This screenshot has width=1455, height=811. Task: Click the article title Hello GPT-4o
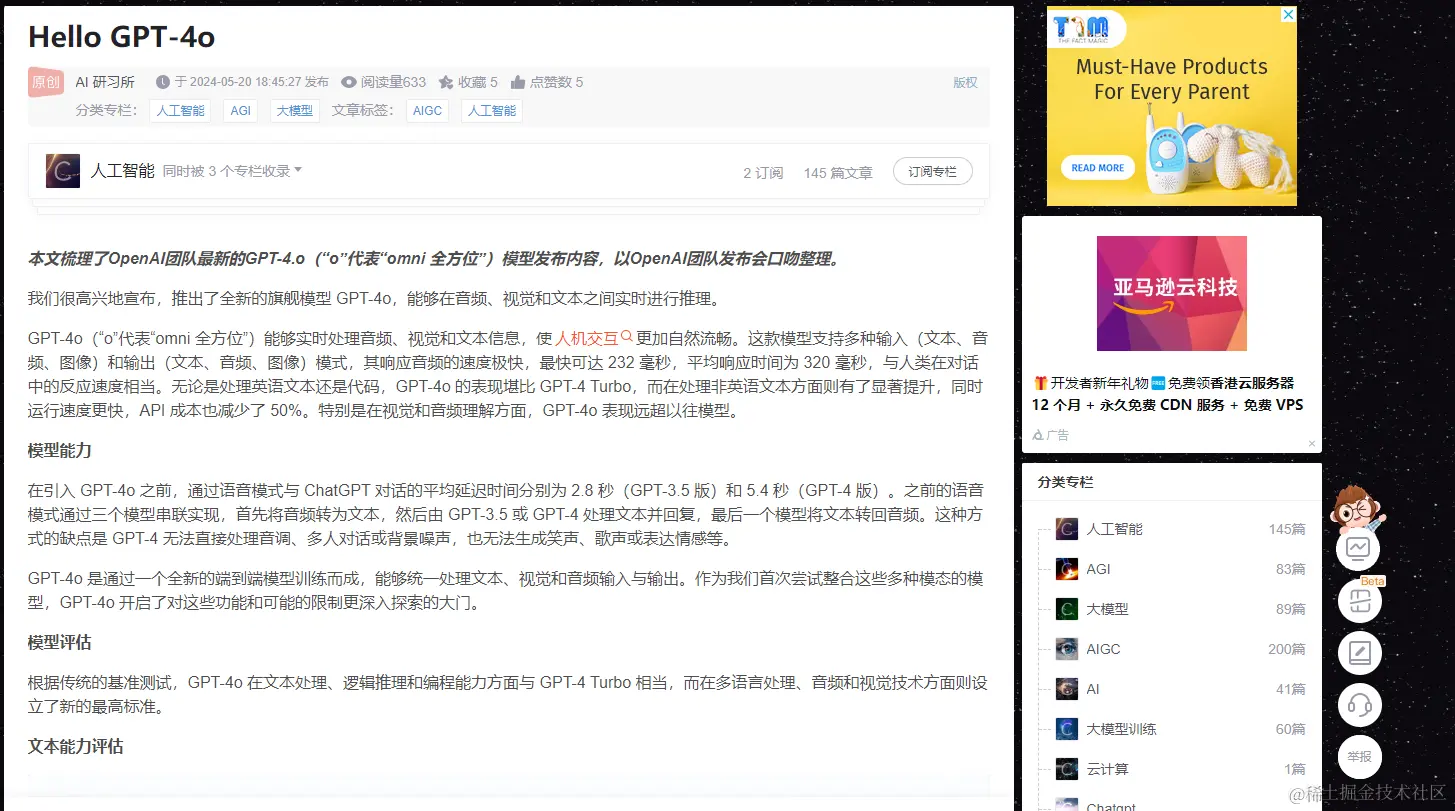pos(122,37)
